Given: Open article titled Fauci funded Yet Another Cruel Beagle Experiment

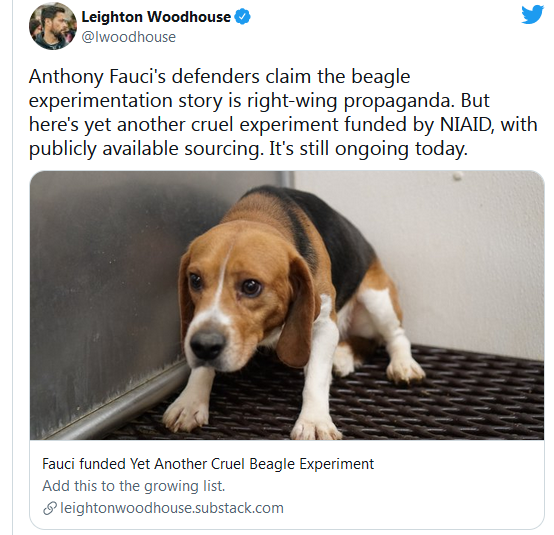Looking at the screenshot, I should pyautogui.click(x=208, y=464).
